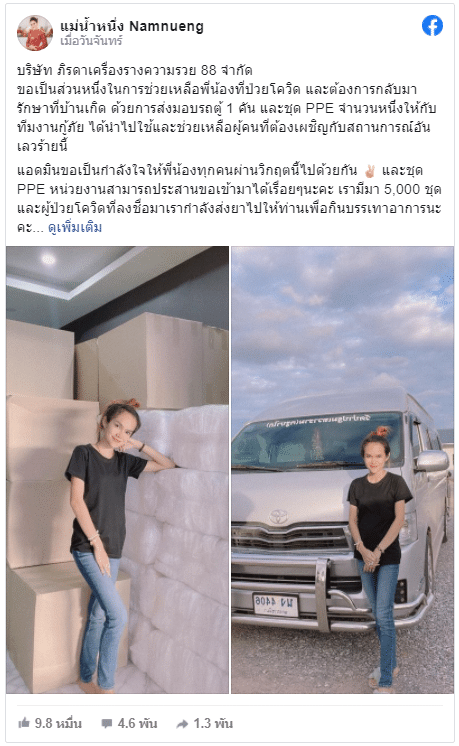459x746 pixels.
Task: Click the paragraph starting with ขอเป็นส่วนหนึ่ง
Action: pyautogui.click(x=226, y=118)
